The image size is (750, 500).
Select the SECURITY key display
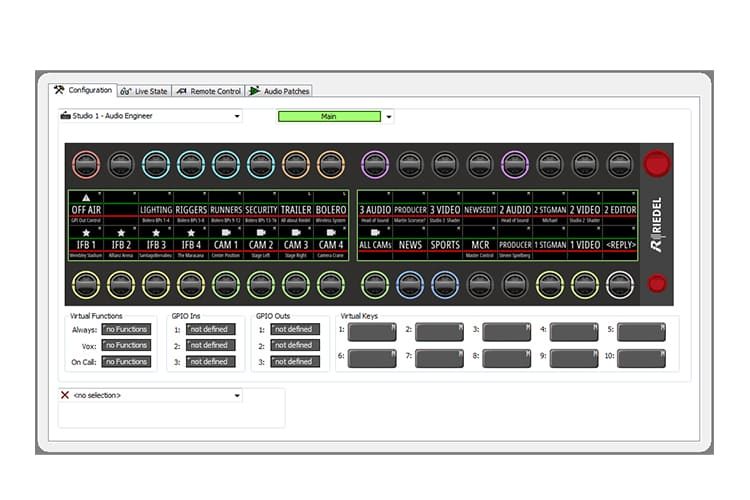coord(261,208)
